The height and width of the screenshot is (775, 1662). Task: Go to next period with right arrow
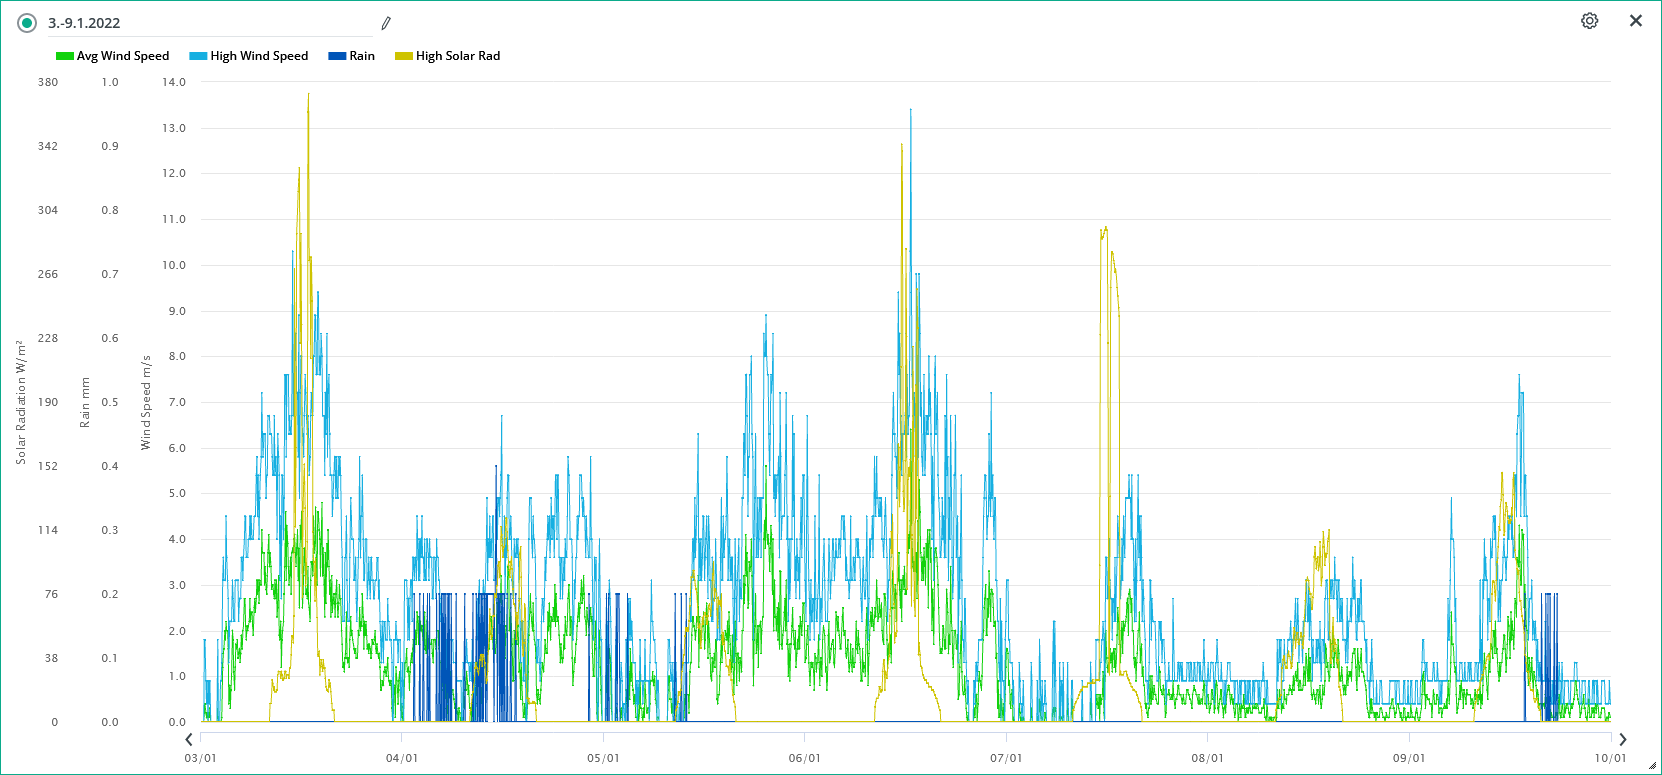1622,739
